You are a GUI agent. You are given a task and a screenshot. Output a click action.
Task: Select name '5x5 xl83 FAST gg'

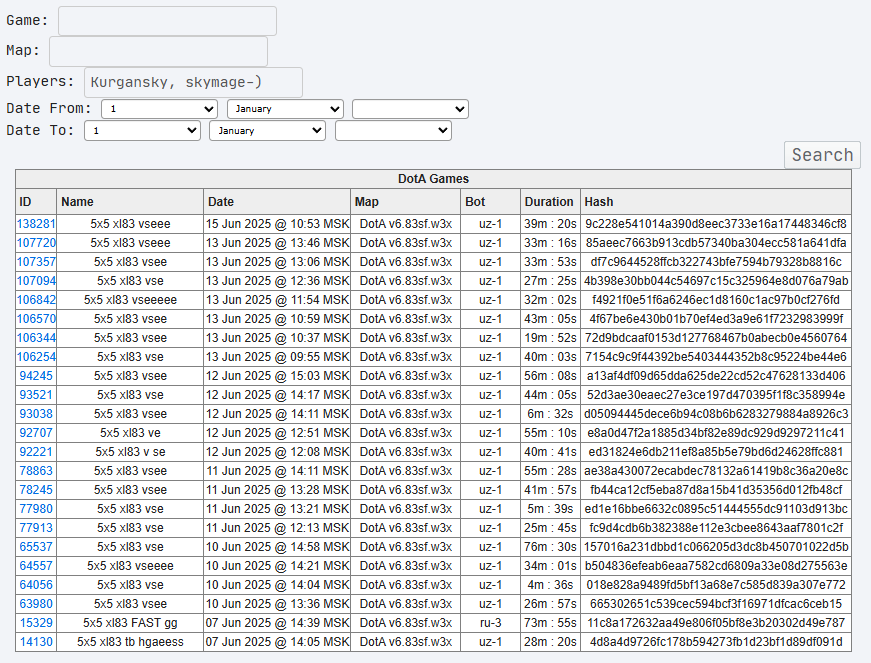[130, 623]
